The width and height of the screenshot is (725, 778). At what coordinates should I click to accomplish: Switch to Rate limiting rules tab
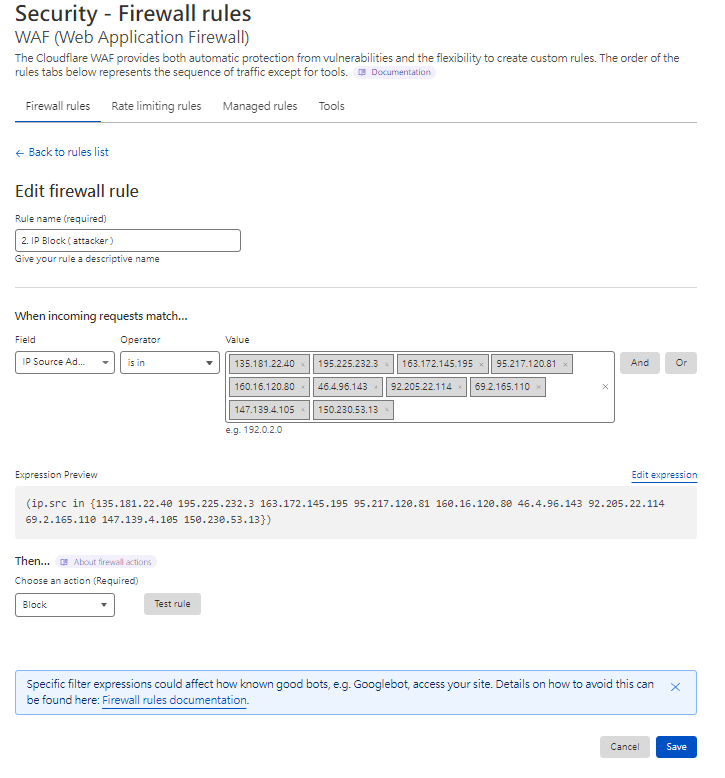click(x=156, y=106)
